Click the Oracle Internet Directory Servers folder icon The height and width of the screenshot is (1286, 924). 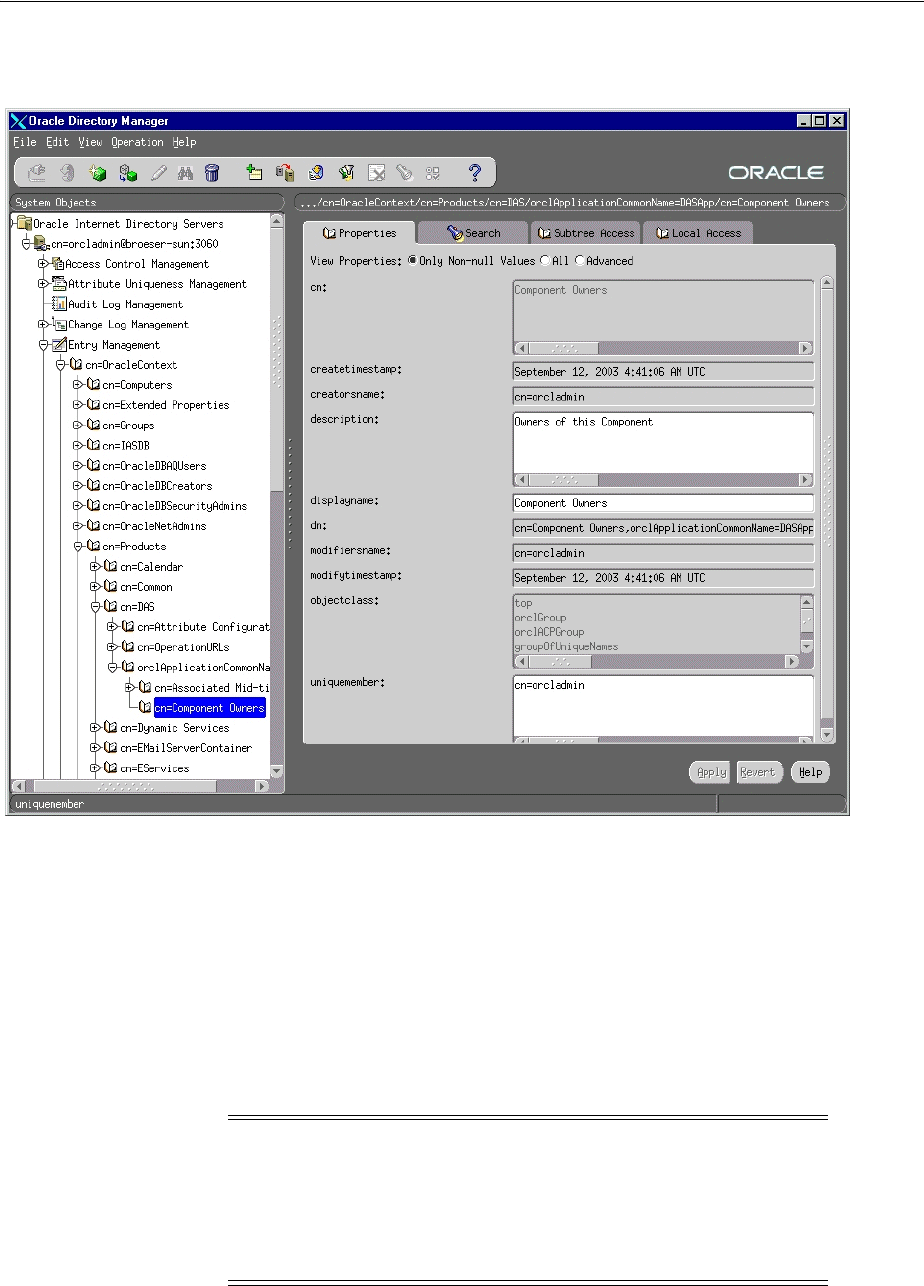(x=25, y=224)
